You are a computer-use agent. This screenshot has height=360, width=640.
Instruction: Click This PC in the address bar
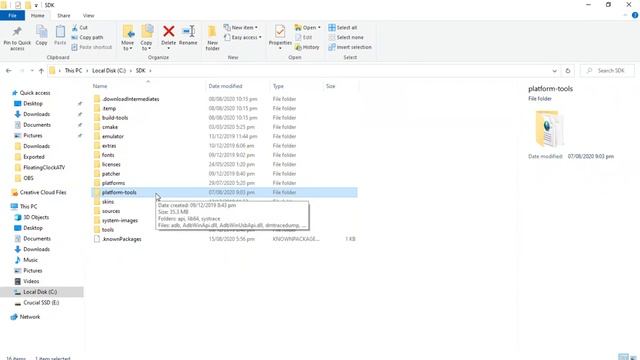click(73, 71)
